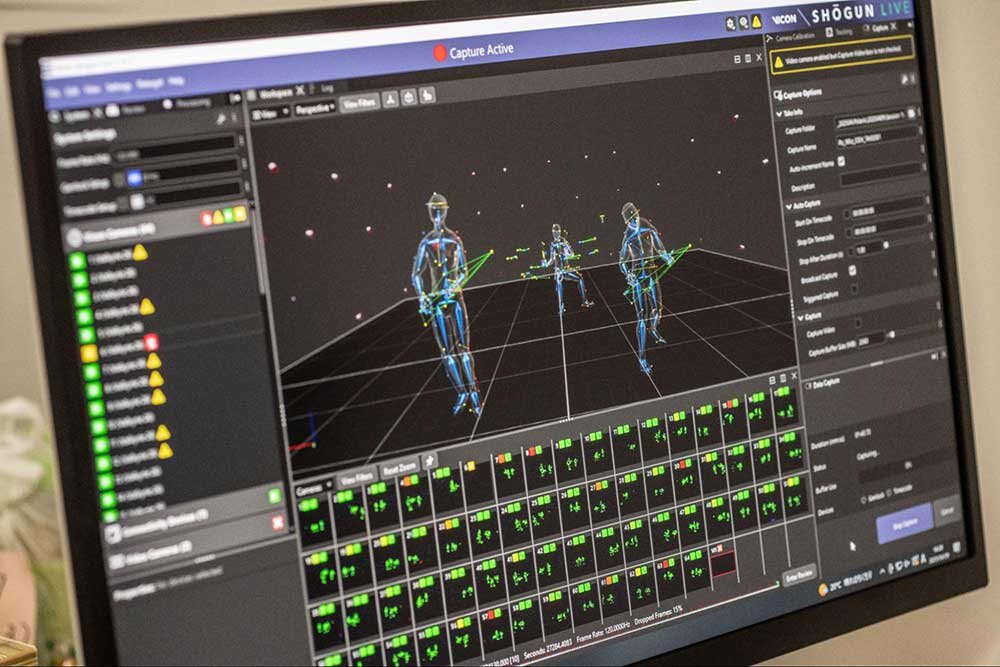Click the Reset Zoom button
The height and width of the screenshot is (667, 1000).
(400, 469)
